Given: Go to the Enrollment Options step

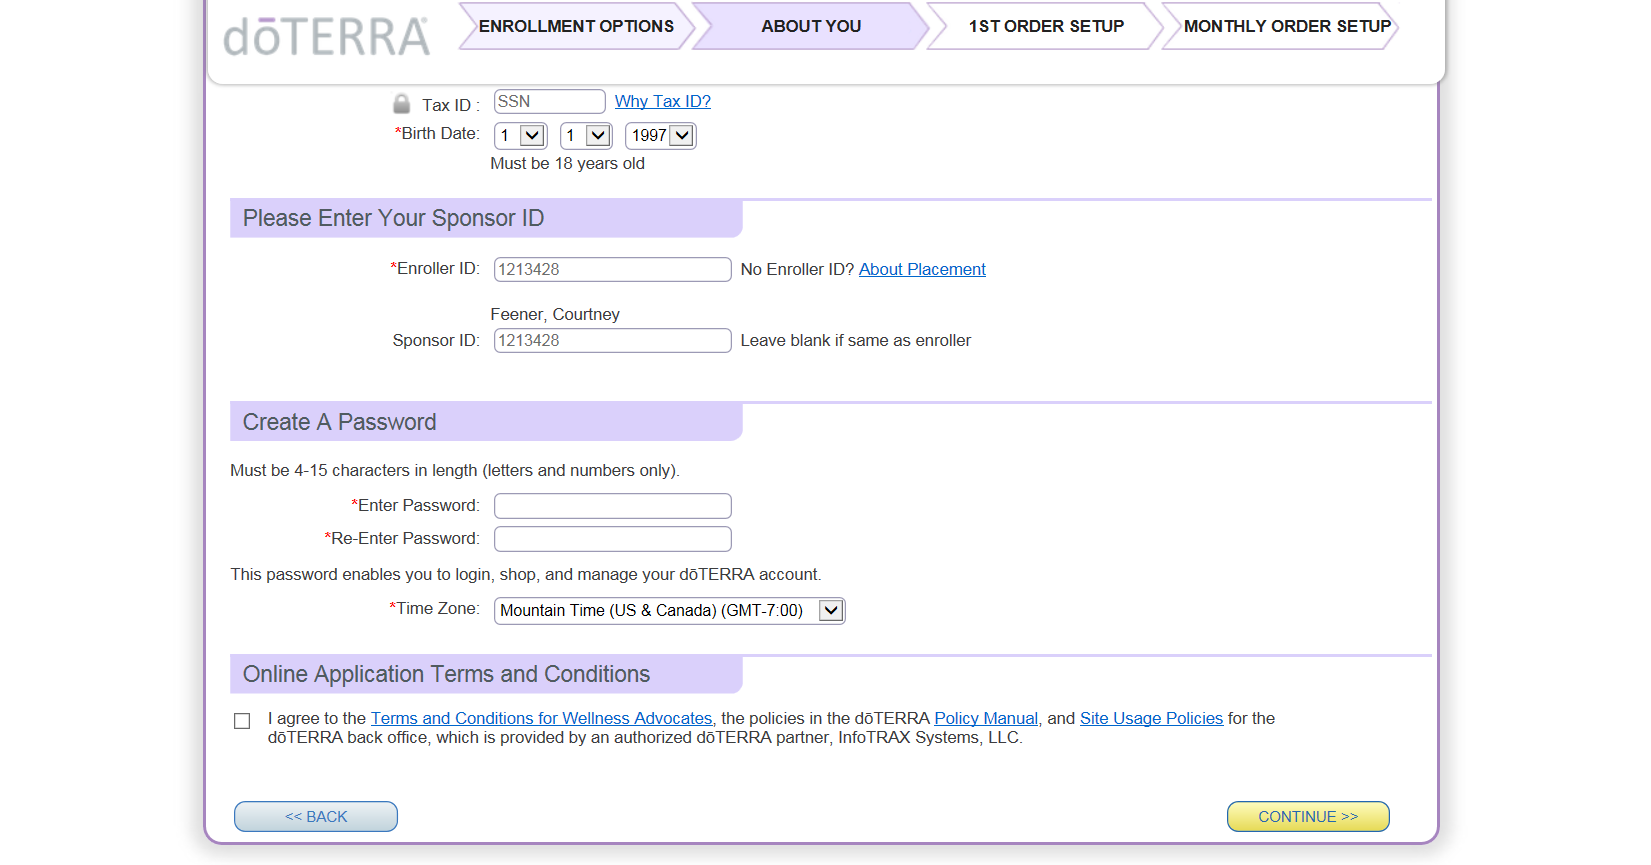Looking at the screenshot, I should [576, 26].
